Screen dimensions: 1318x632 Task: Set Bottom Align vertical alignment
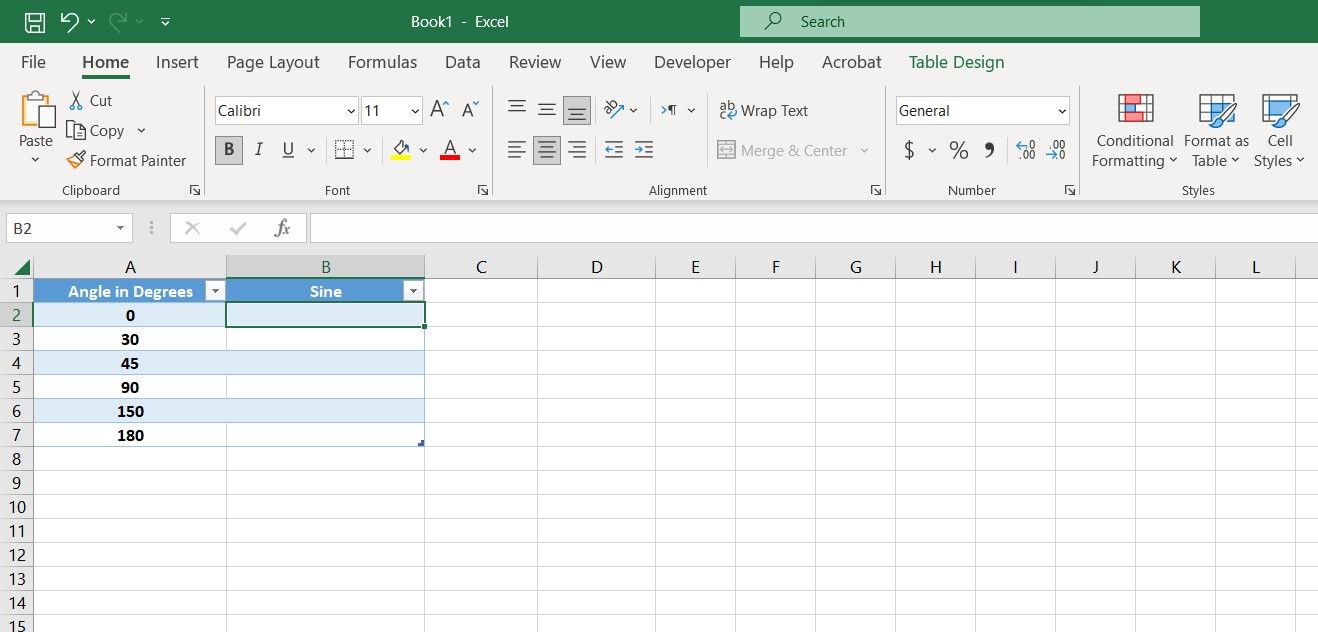577,110
